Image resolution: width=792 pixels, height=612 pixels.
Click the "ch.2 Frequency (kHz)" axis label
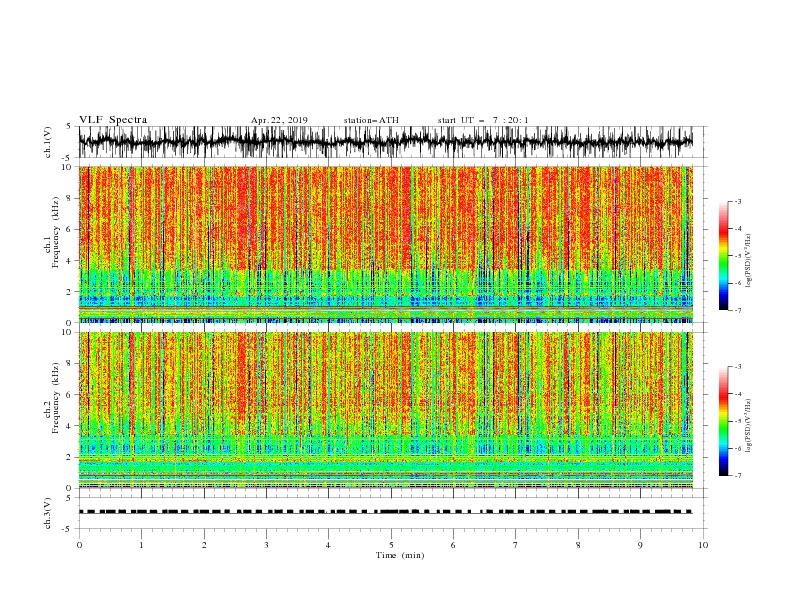(52, 399)
